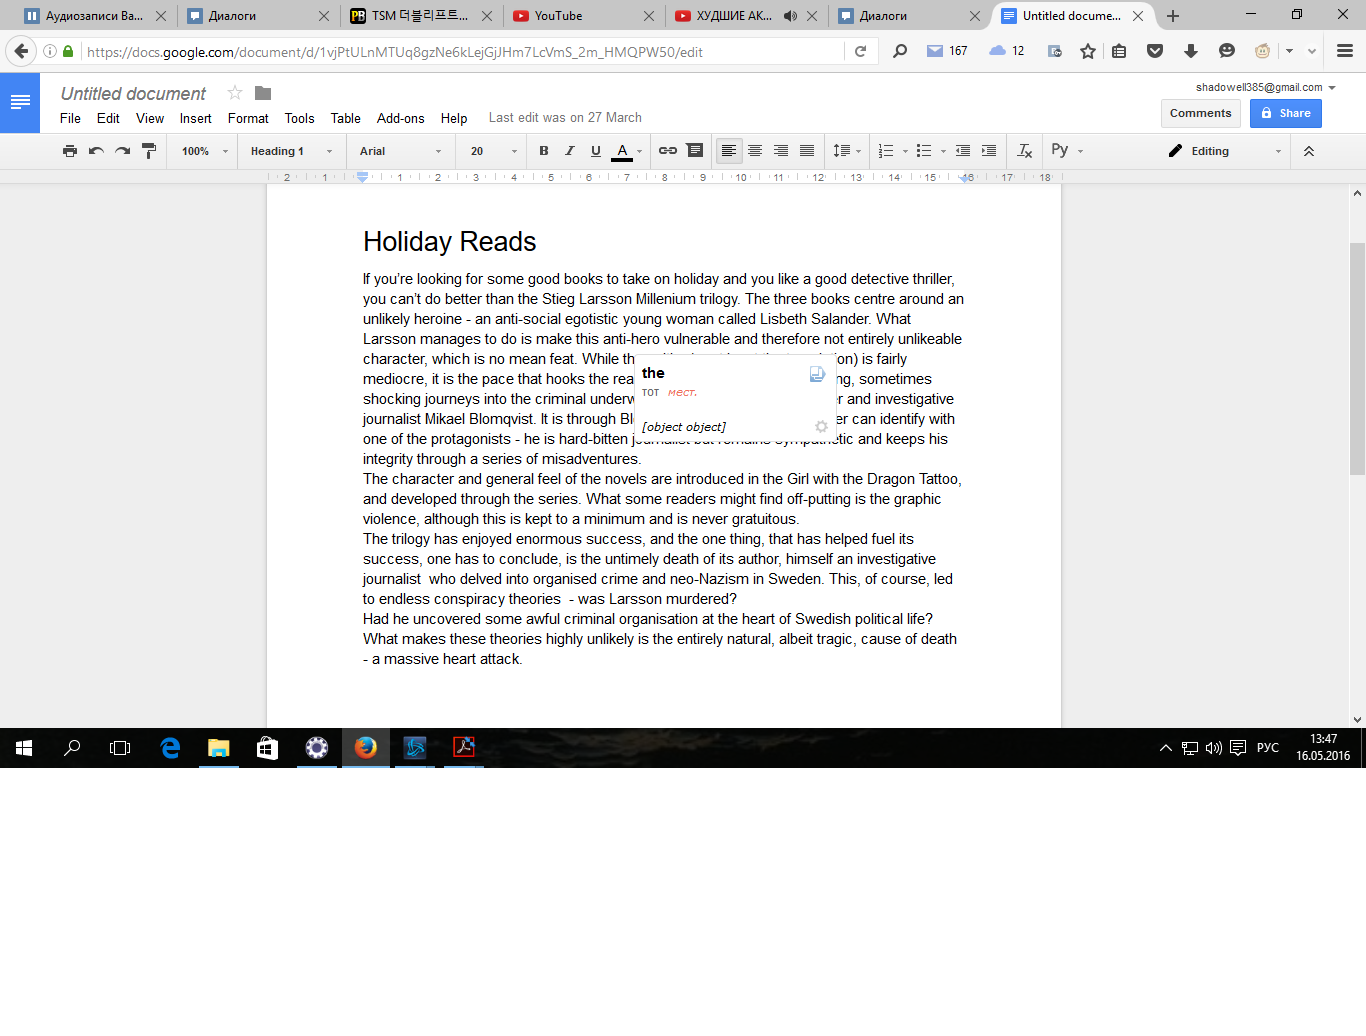Open Google Docs home via blue icon
1366x1036 pixels.
pos(20,103)
